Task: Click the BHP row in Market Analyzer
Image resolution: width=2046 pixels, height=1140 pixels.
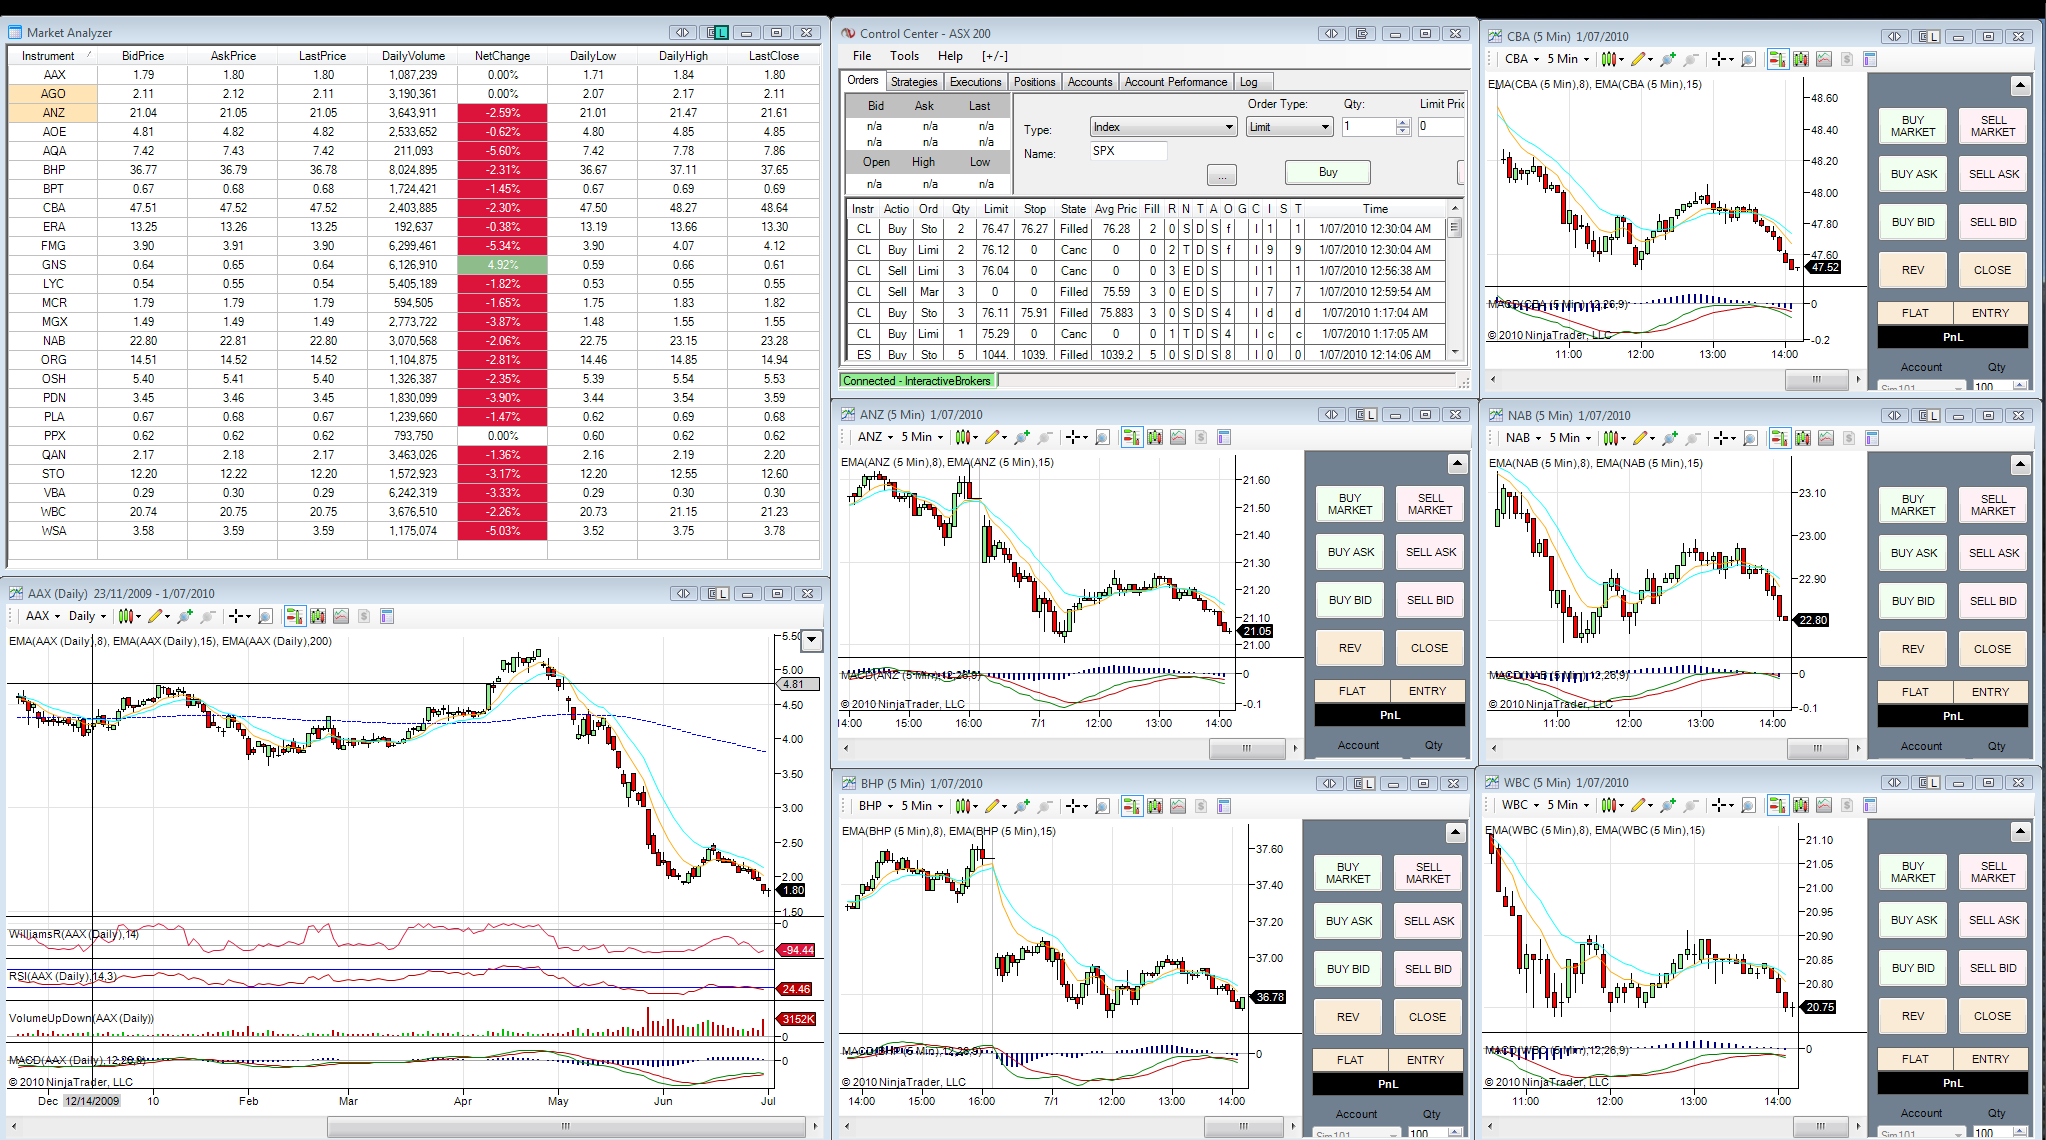Action: pos(413,170)
